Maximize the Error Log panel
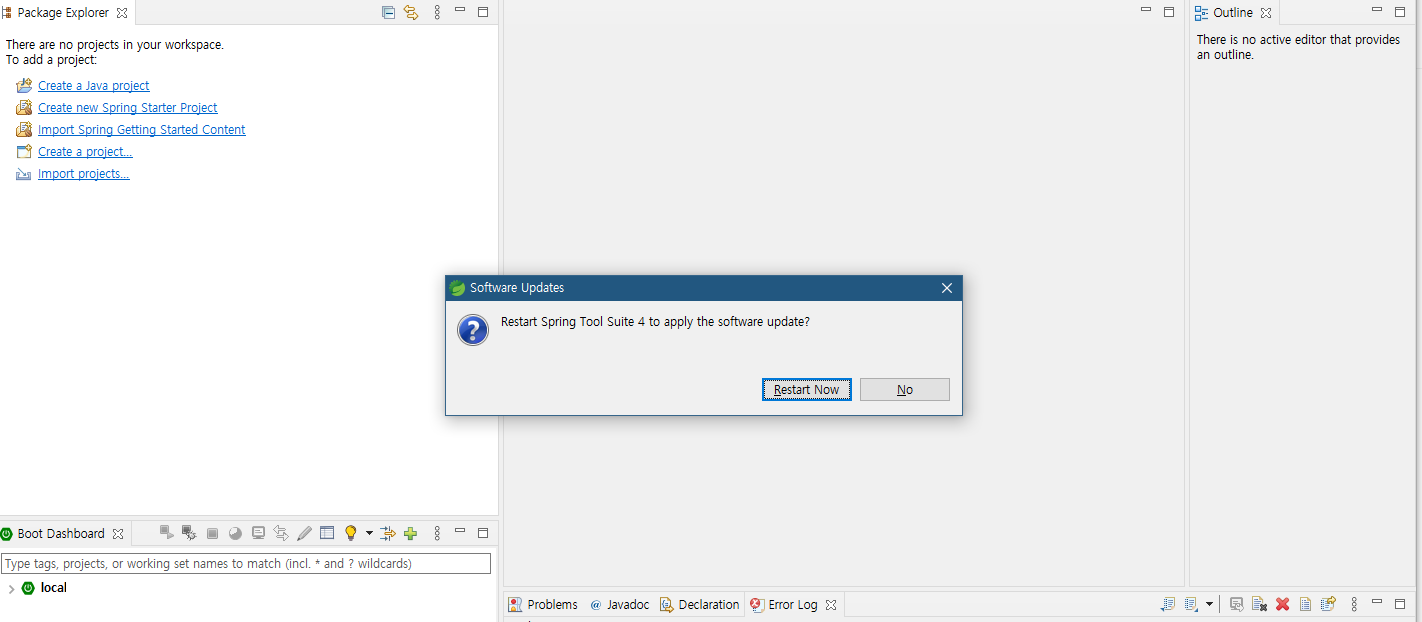Screen dimensions: 1422x622 click(1400, 603)
